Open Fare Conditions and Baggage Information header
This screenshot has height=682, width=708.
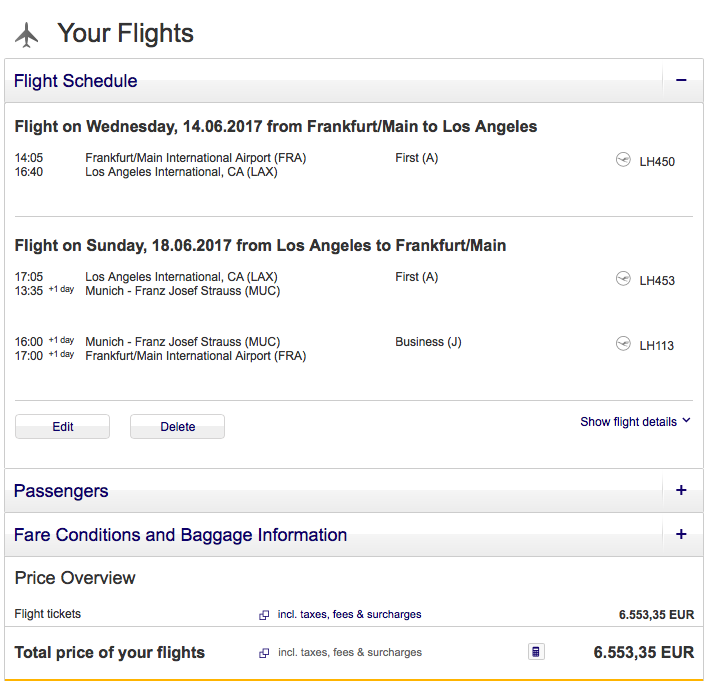(181, 535)
